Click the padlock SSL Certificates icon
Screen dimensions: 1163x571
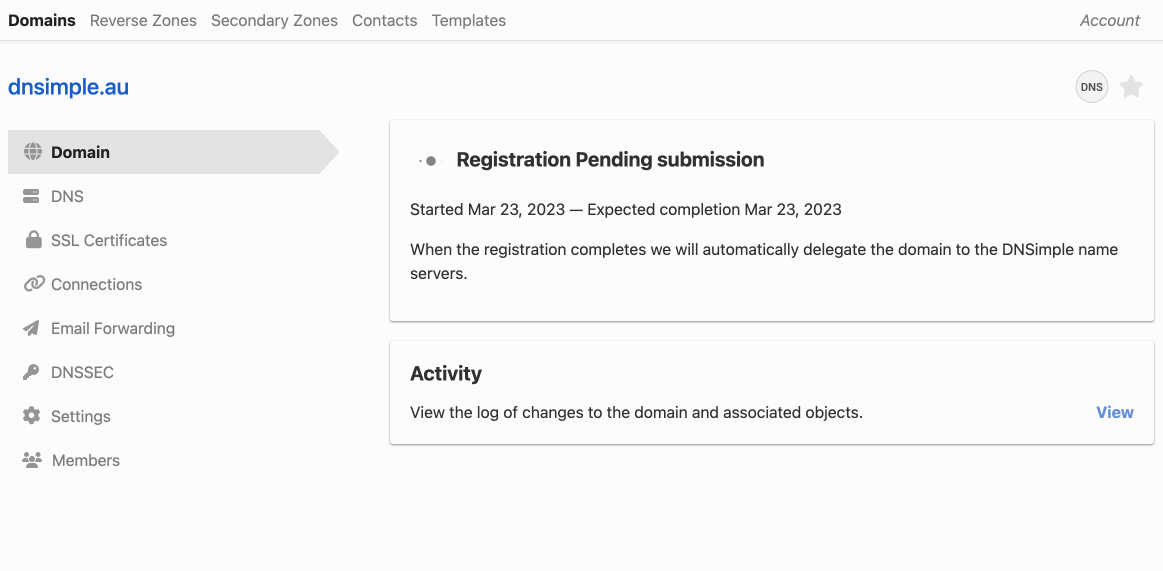[x=32, y=240]
